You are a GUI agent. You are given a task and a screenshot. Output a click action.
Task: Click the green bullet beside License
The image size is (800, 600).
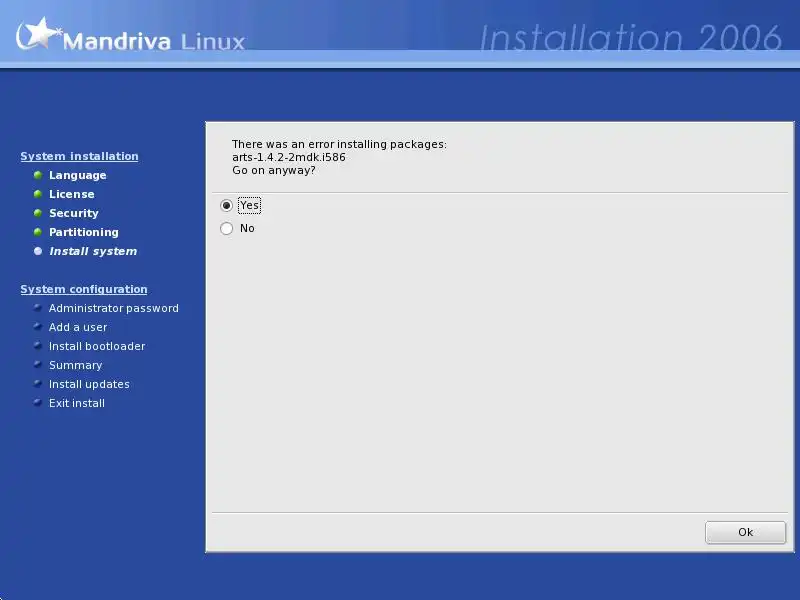[38, 194]
